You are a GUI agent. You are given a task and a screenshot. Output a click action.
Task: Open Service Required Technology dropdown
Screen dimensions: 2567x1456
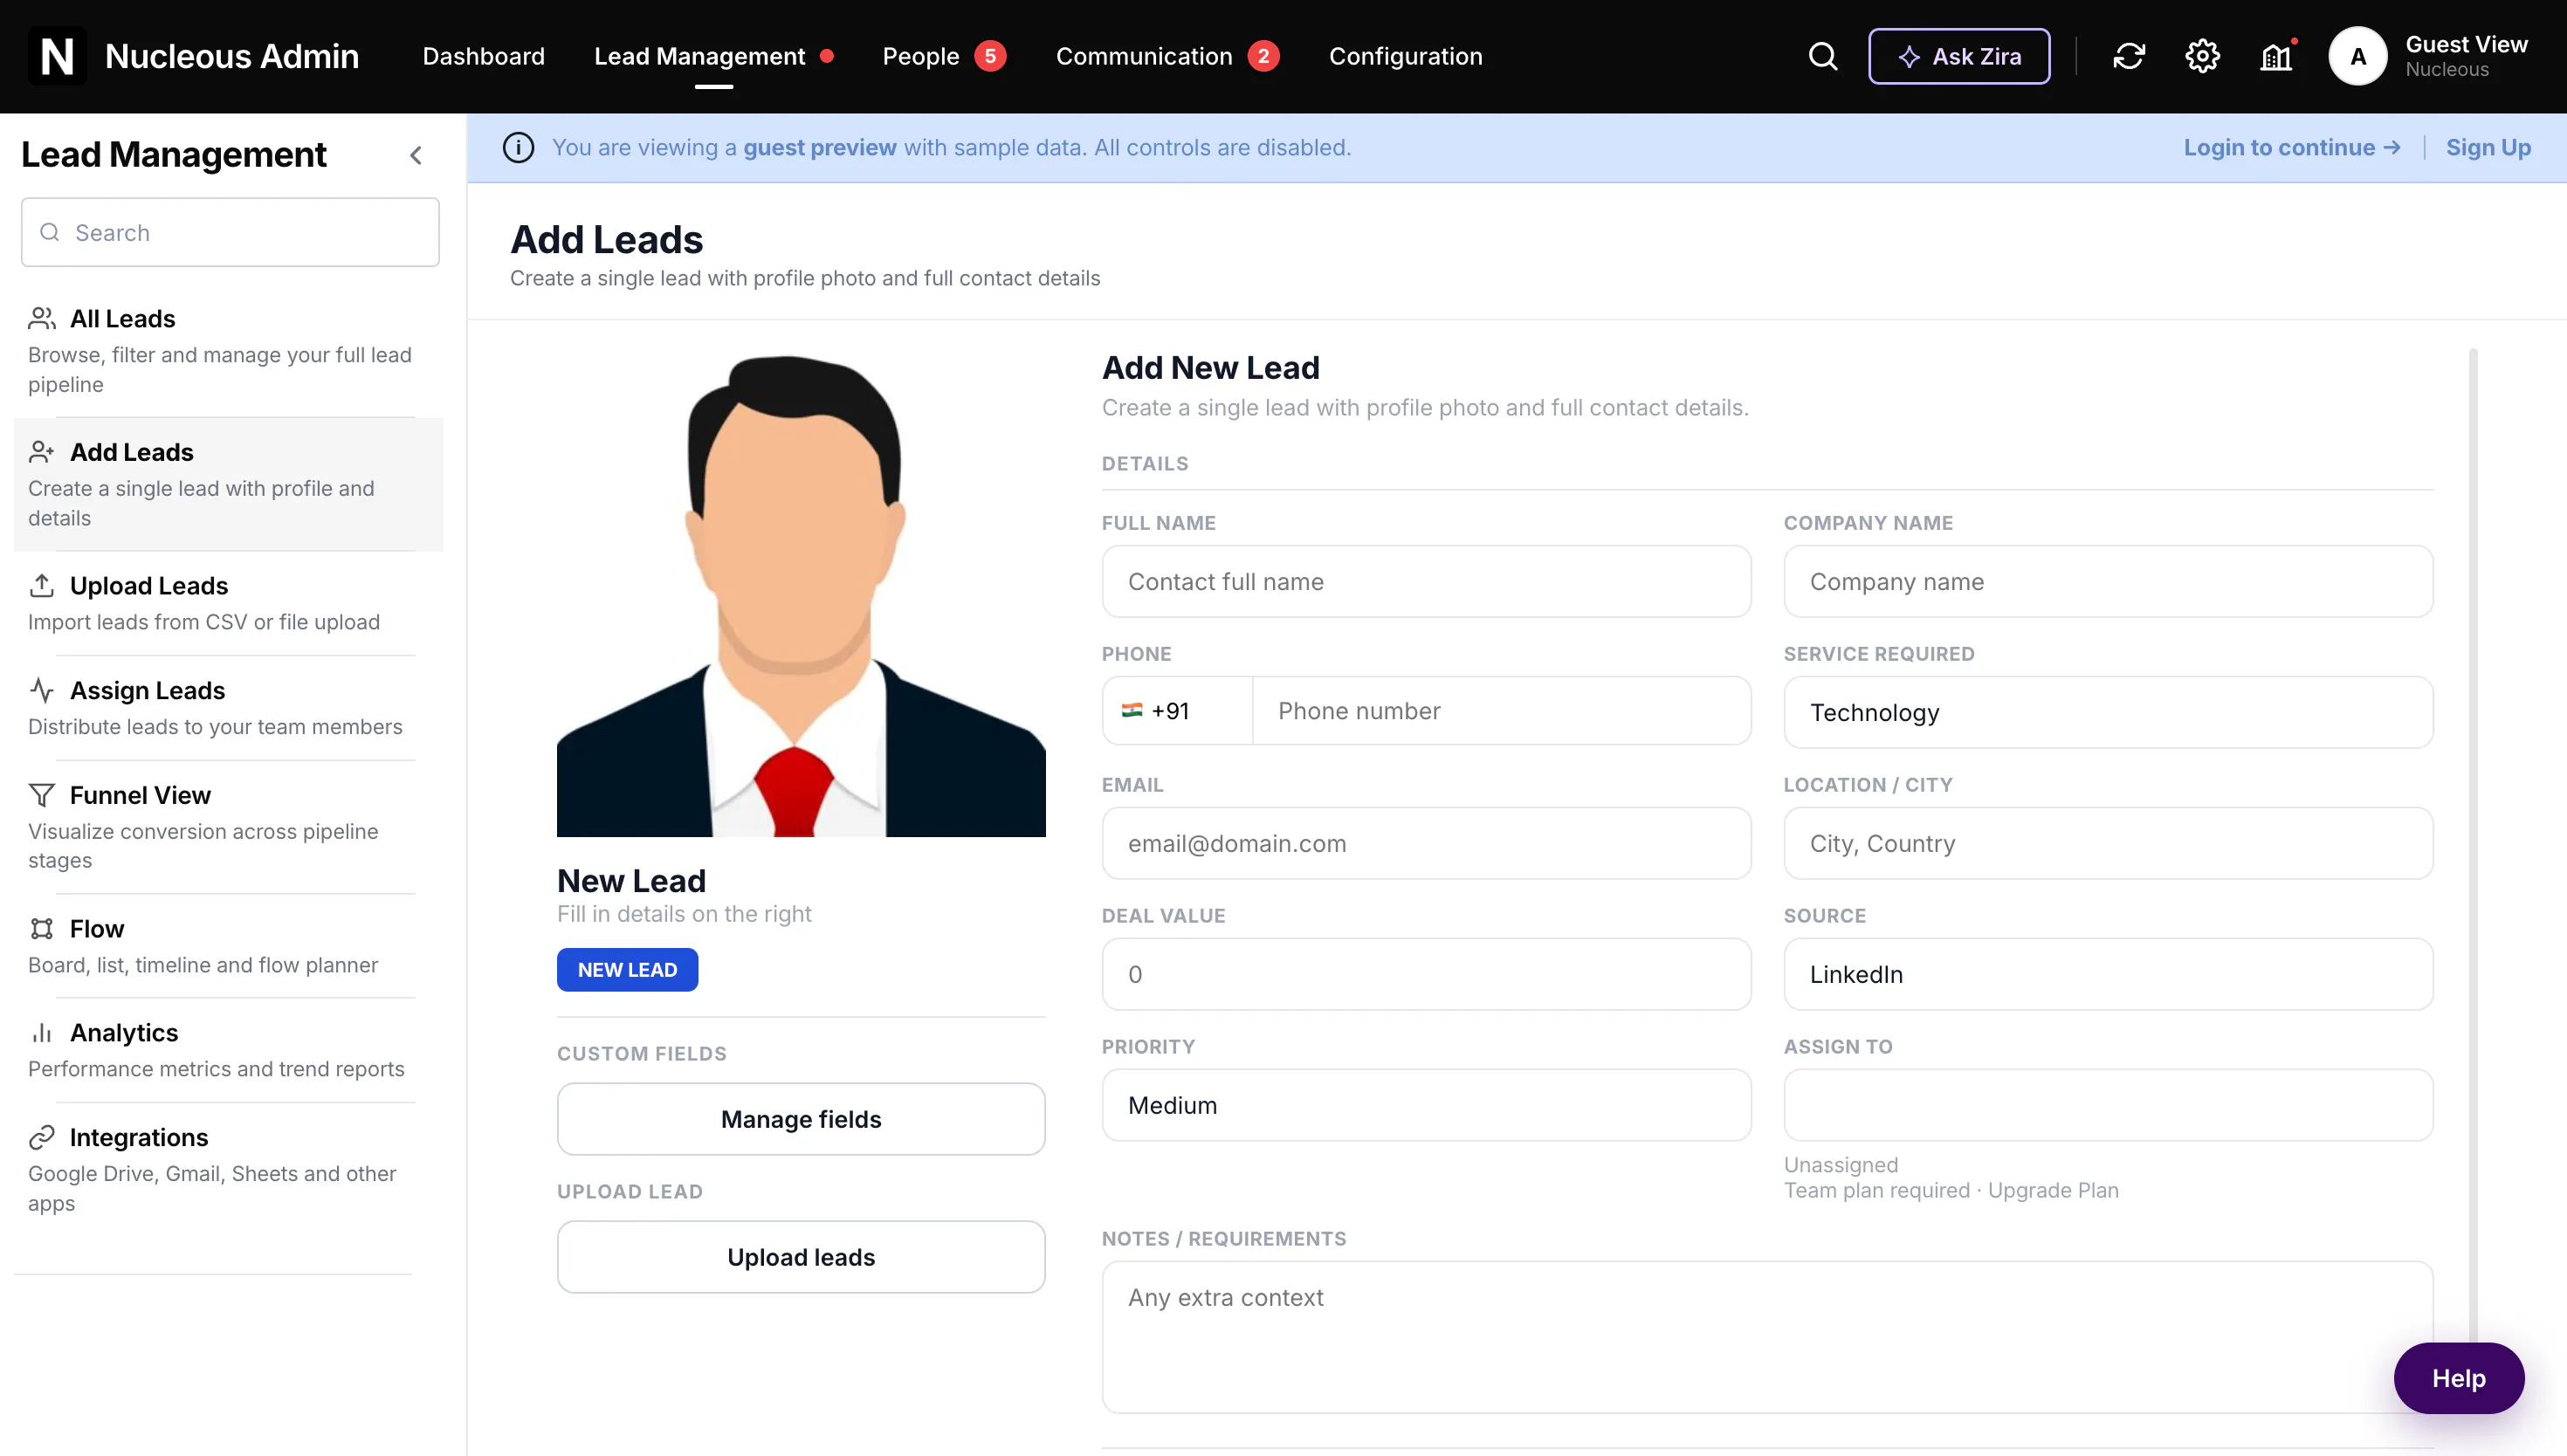coord(2108,712)
